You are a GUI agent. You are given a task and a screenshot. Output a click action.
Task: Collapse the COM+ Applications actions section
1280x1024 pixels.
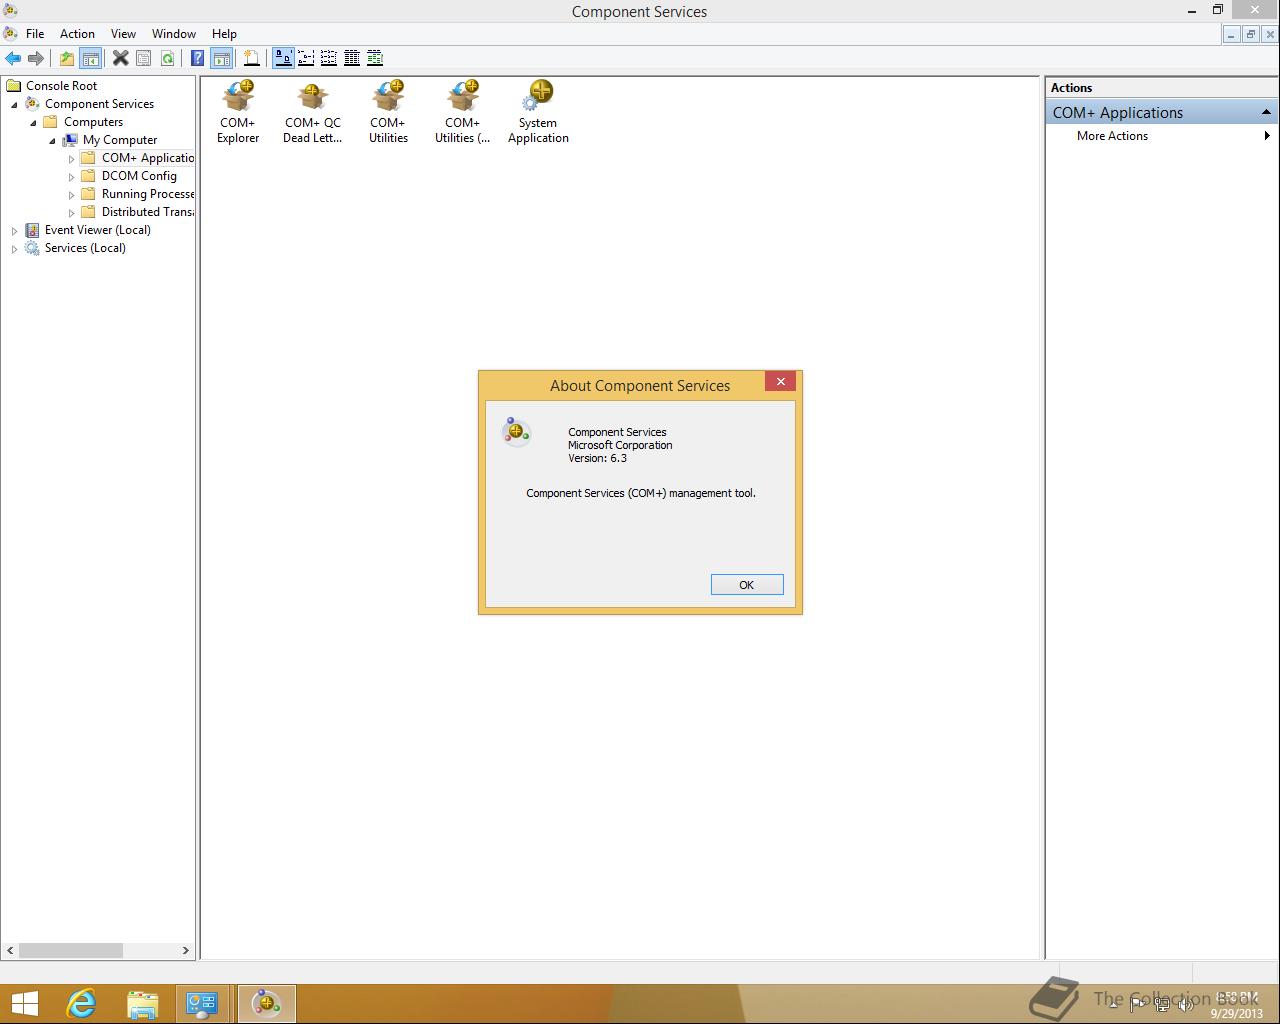1266,112
